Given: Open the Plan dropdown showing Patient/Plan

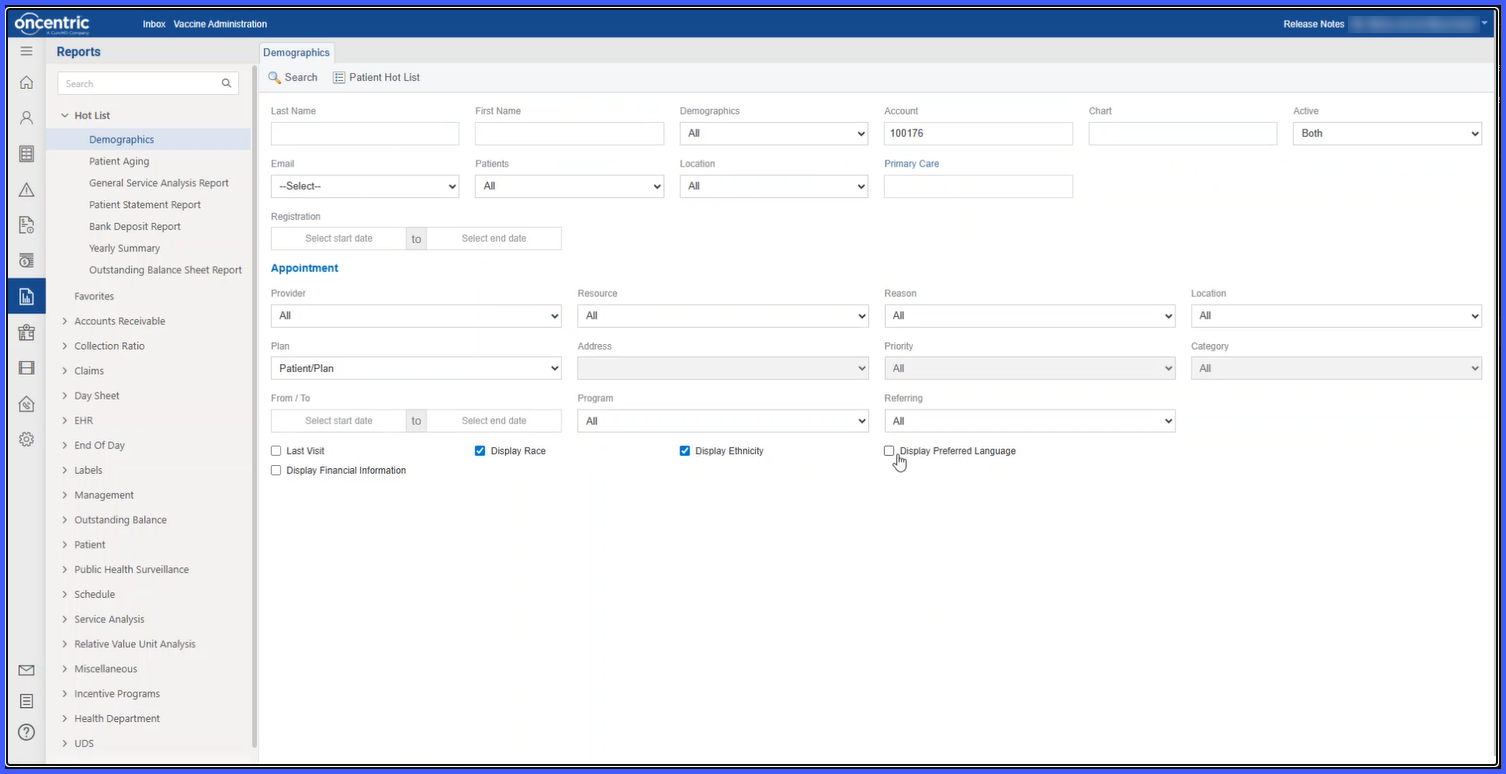Looking at the screenshot, I should pyautogui.click(x=416, y=368).
